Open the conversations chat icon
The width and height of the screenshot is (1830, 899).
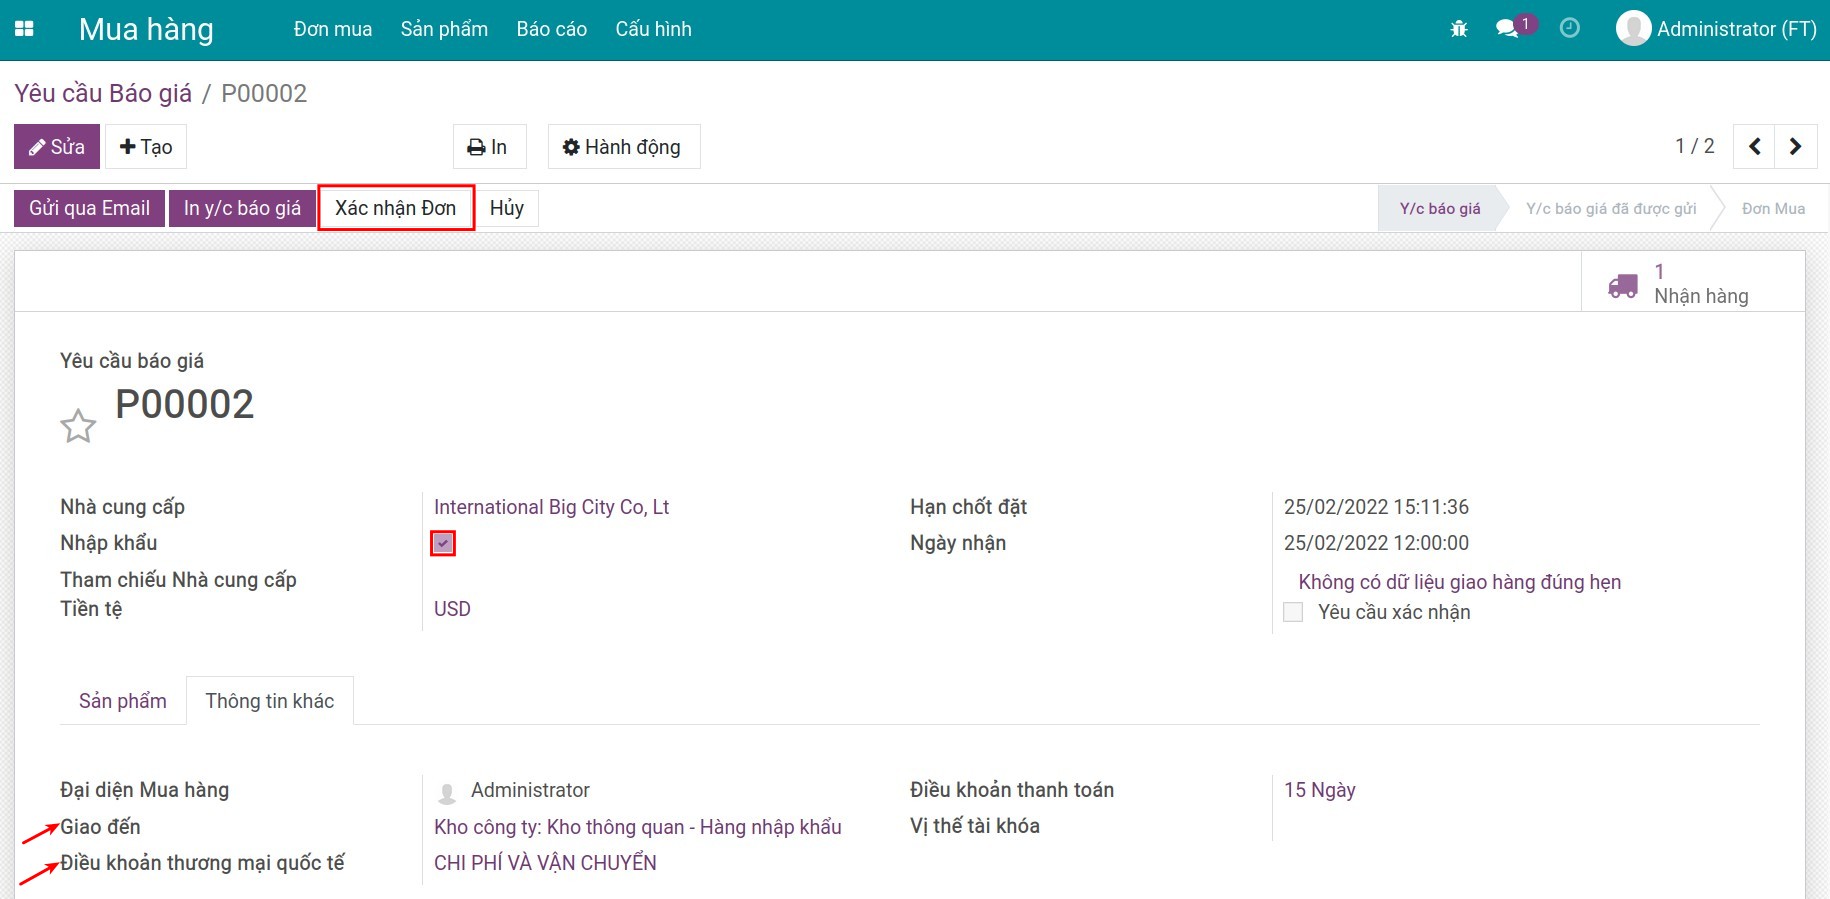[x=1507, y=29]
